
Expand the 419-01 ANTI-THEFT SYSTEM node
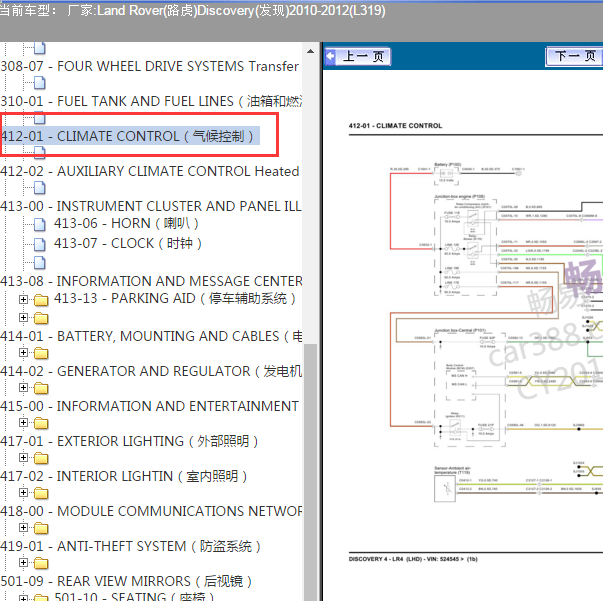pyautogui.click(x=23, y=528)
